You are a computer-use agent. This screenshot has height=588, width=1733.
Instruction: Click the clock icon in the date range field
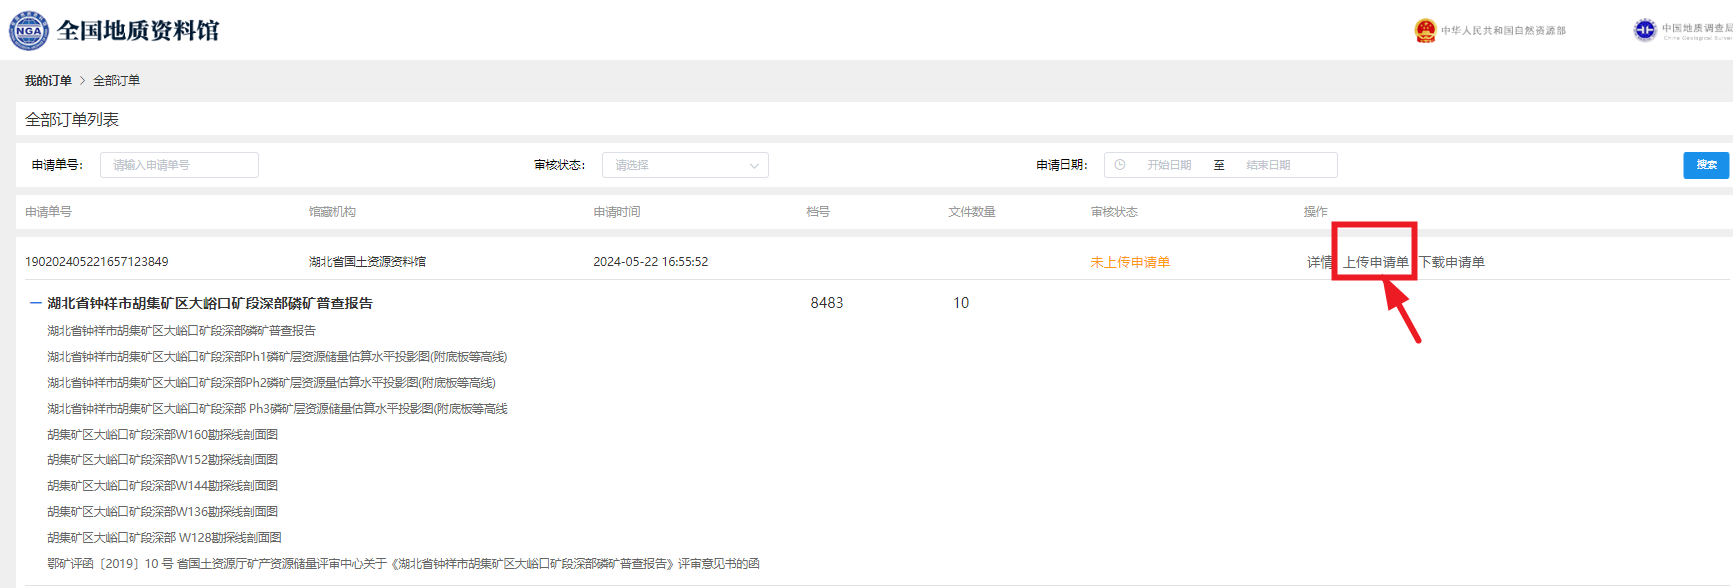[1120, 165]
